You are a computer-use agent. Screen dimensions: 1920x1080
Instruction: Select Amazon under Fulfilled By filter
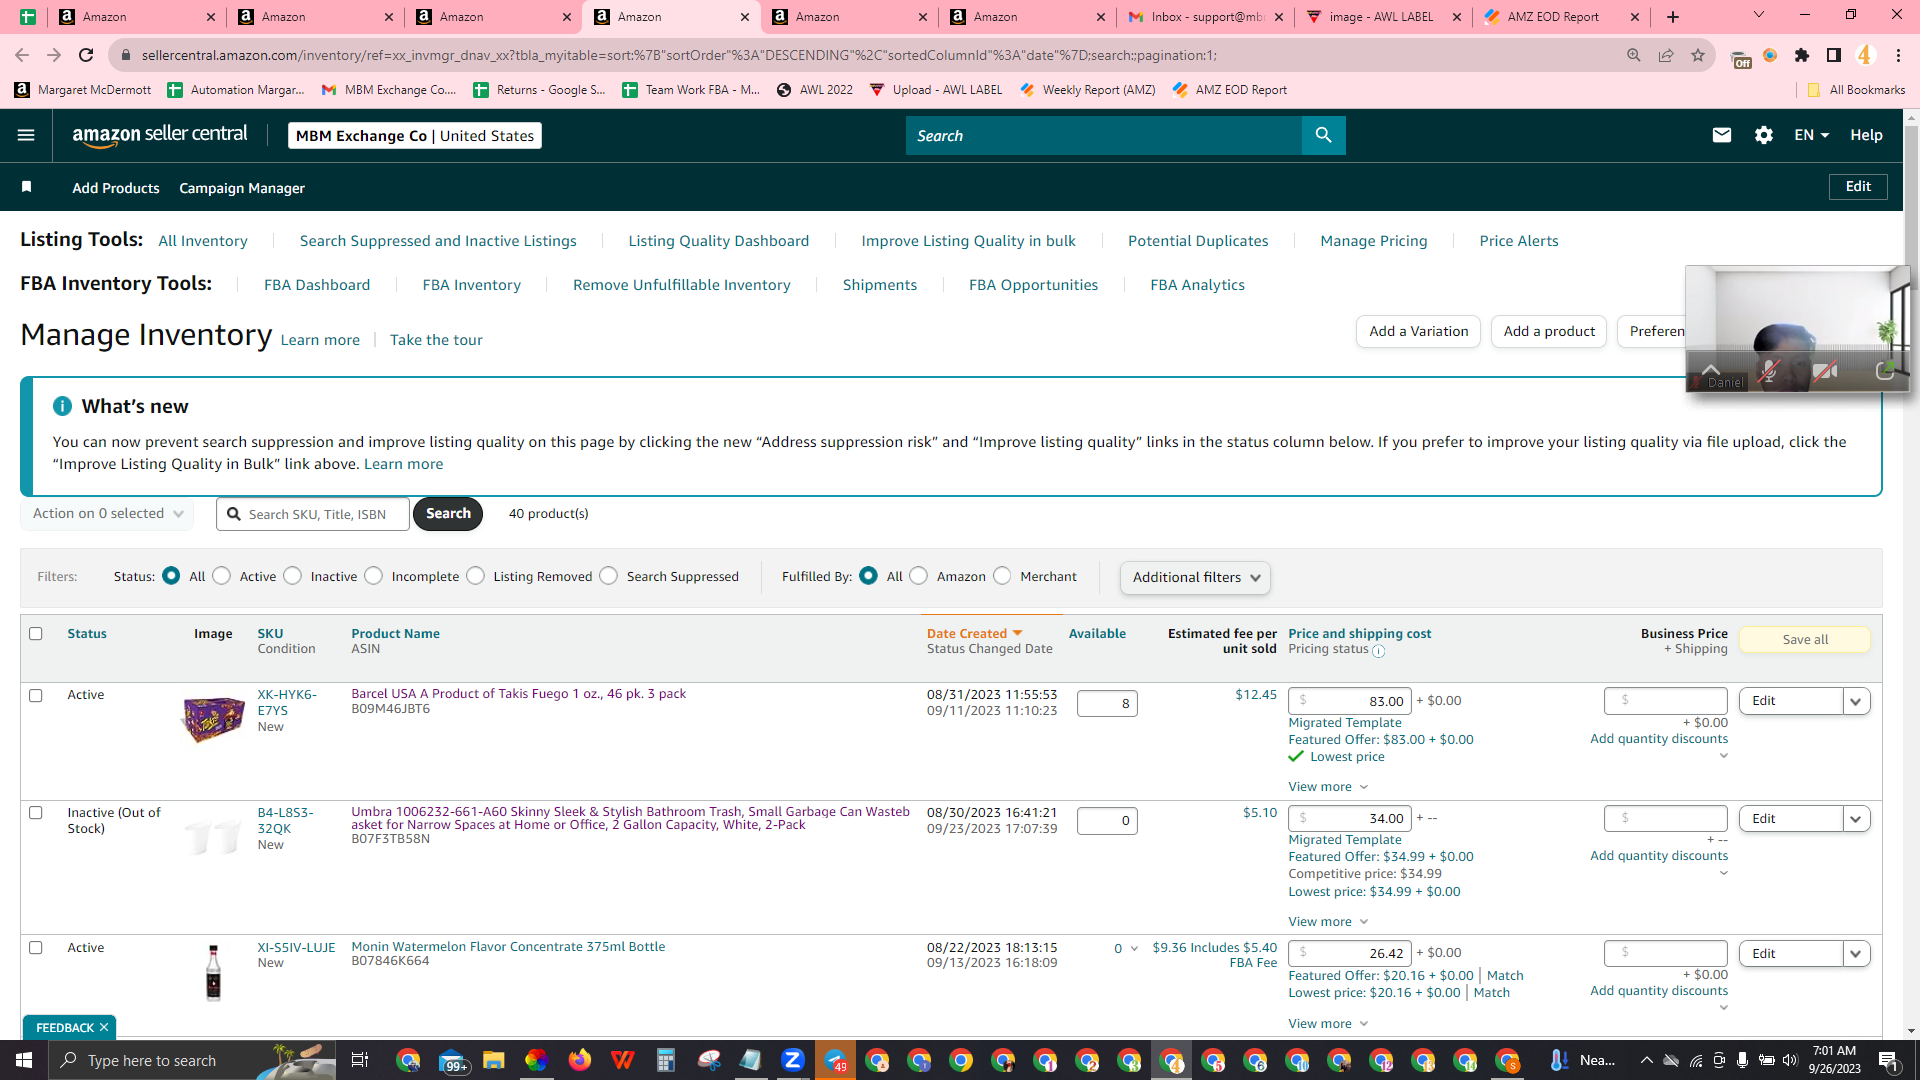click(919, 576)
